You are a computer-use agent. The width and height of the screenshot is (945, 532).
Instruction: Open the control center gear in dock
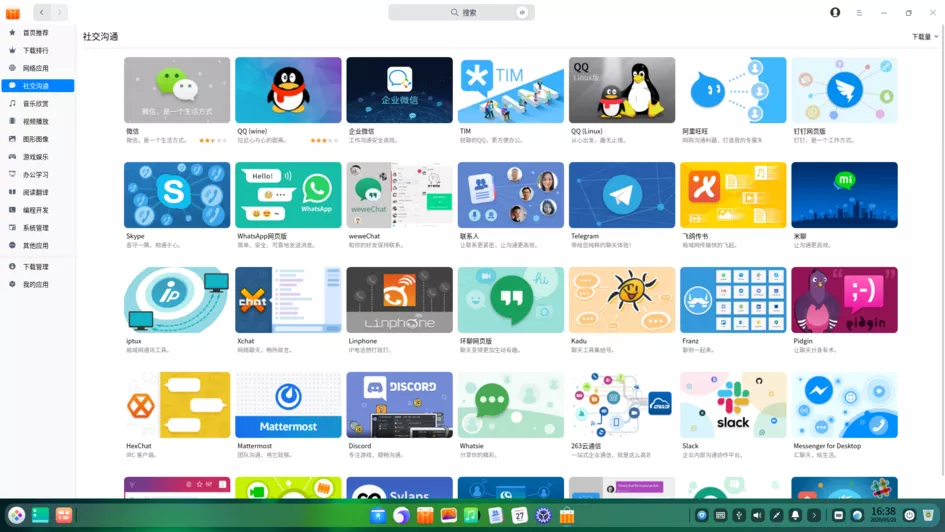[x=543, y=515]
